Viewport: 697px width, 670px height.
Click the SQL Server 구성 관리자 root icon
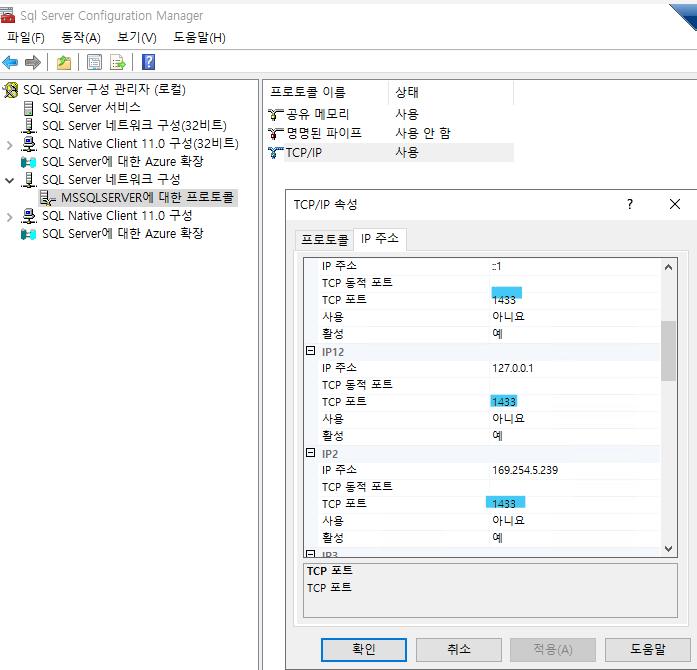11,90
